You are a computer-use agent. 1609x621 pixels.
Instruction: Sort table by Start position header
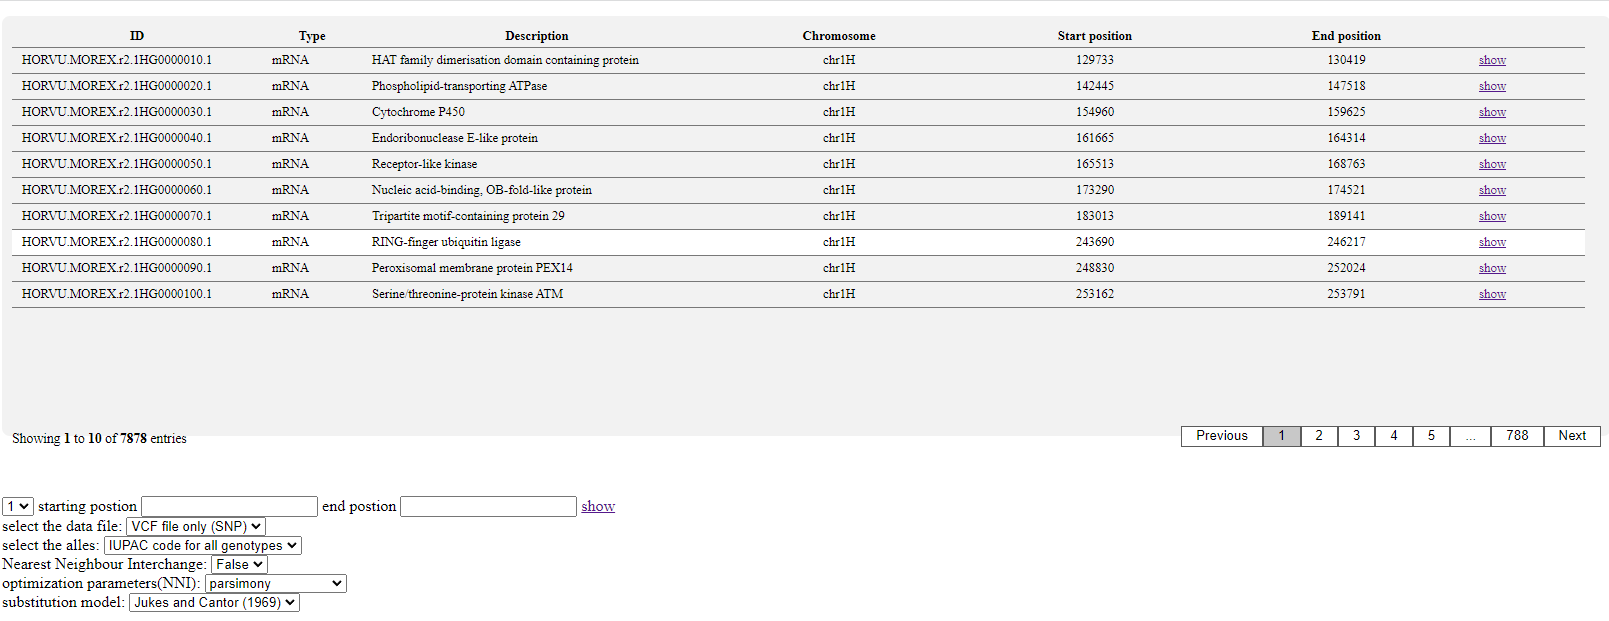1095,36
